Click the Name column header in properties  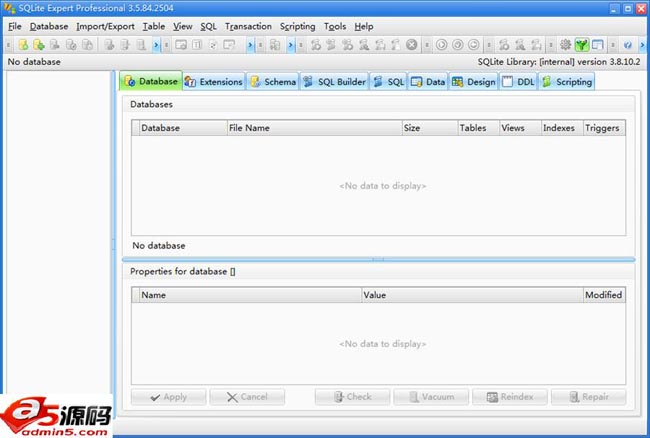pos(250,295)
